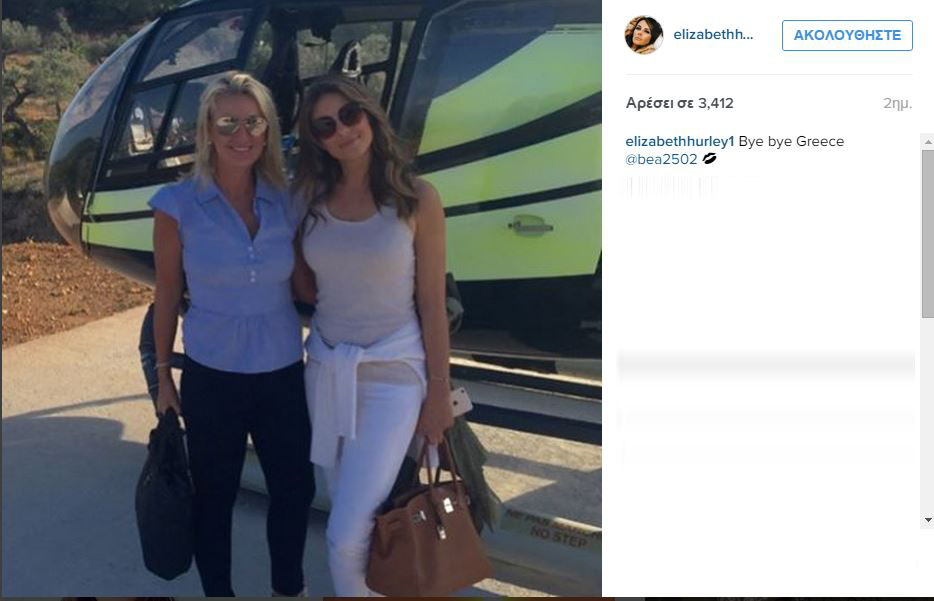Viewport: 934px width, 601px height.
Task: Select the Bye bye Greece caption text
Action: [x=791, y=141]
